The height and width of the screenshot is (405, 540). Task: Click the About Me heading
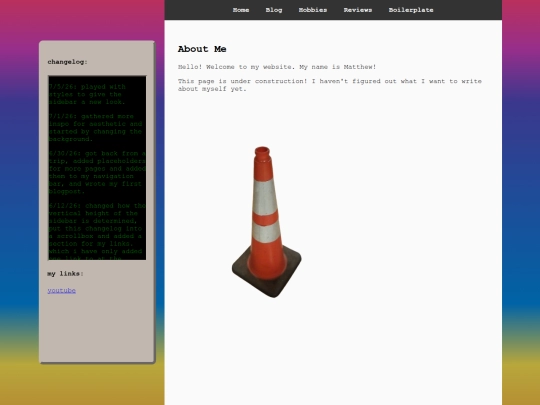[x=202, y=49]
